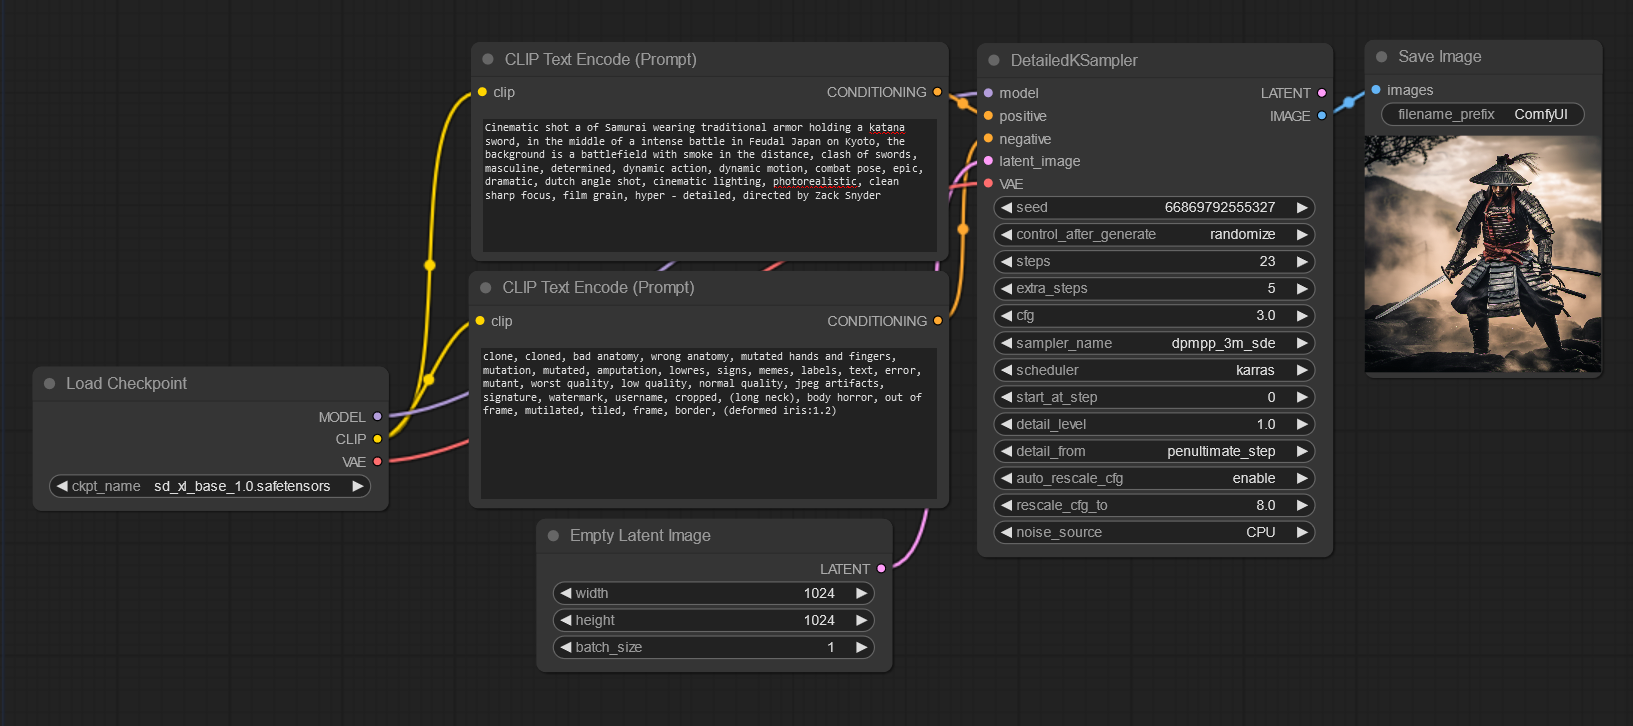Click the samurai output image preview

1482,255
